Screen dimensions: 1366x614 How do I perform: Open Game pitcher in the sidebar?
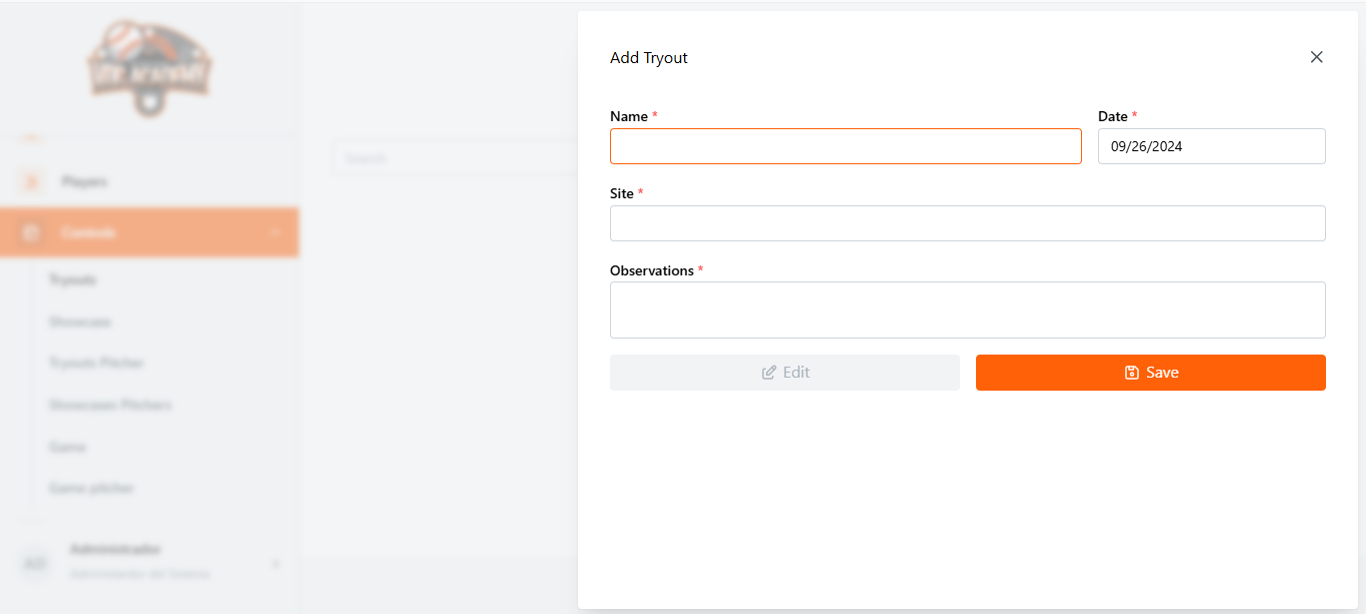(91, 488)
